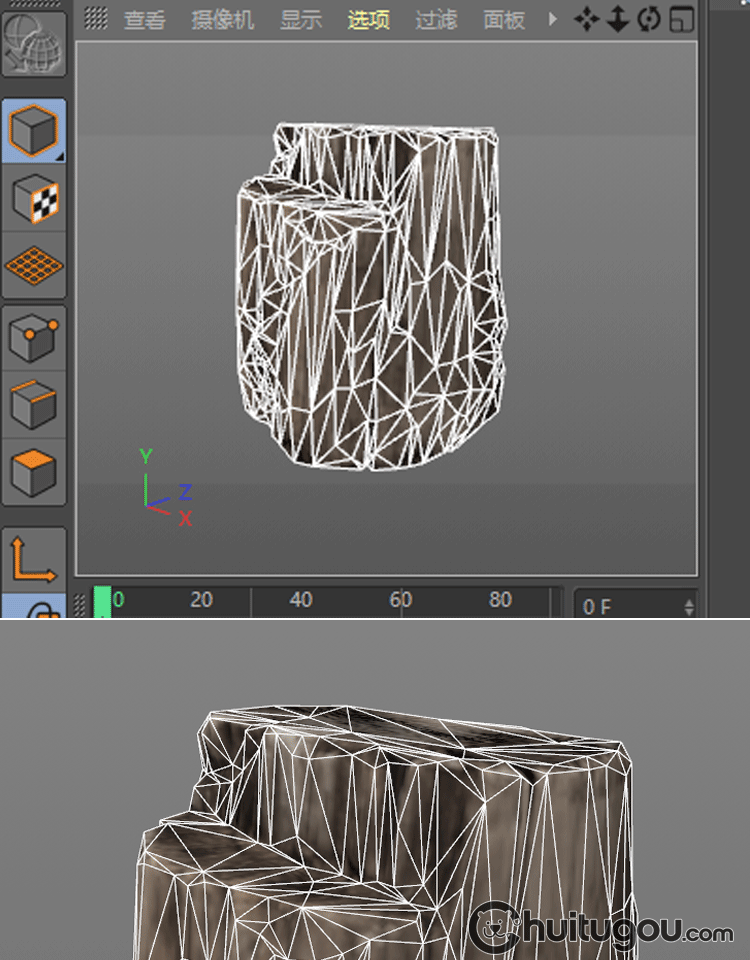This screenshot has height=960, width=750.
Task: Open the 显示 menu
Action: (x=301, y=20)
